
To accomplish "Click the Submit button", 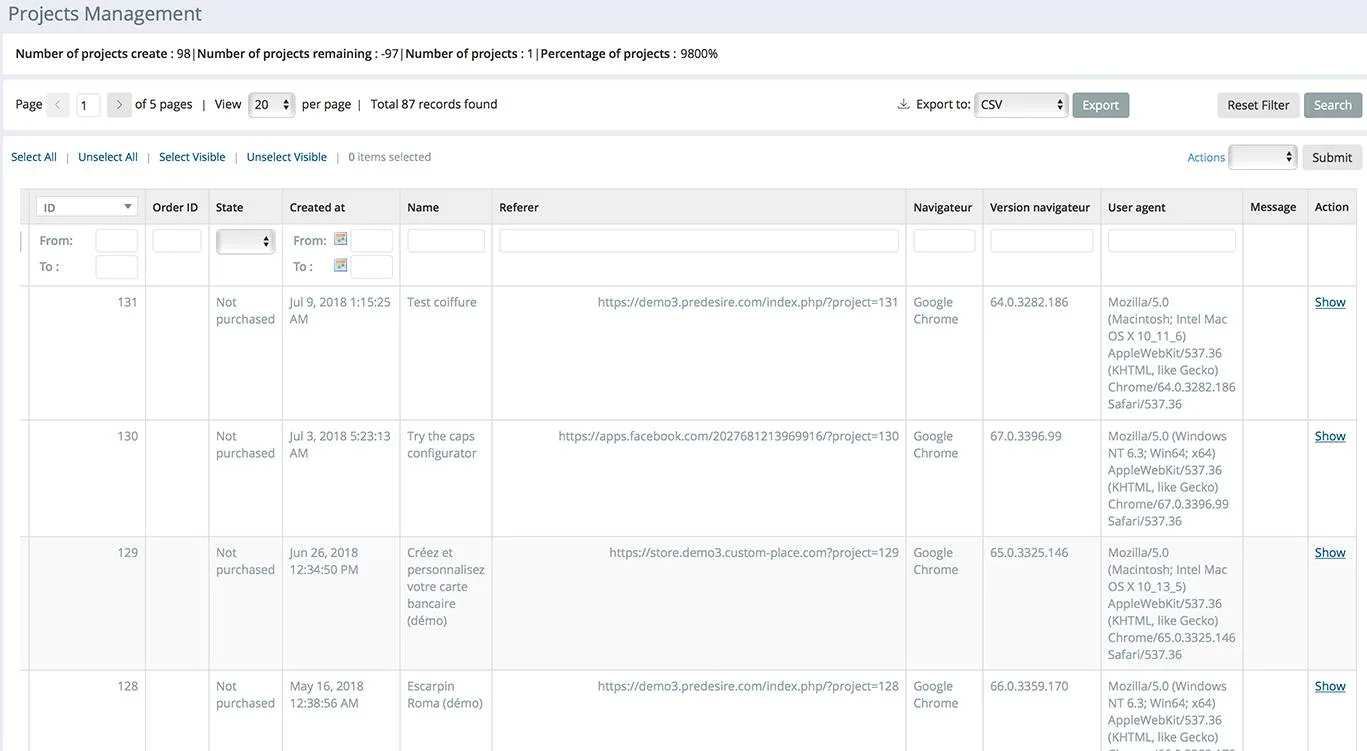I will [1332, 157].
